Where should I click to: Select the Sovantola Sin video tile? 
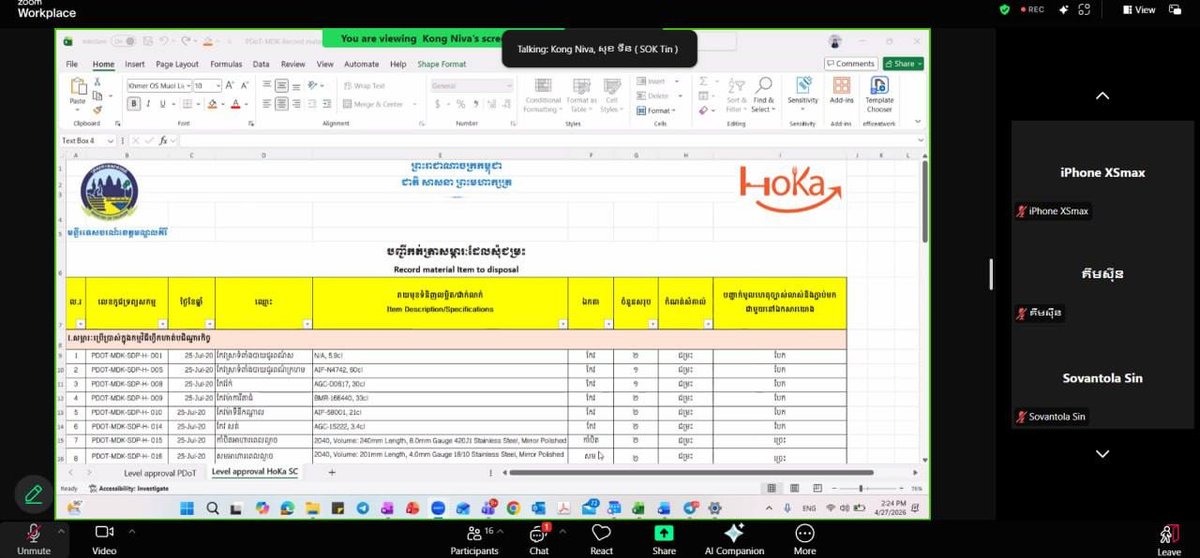[1102, 378]
